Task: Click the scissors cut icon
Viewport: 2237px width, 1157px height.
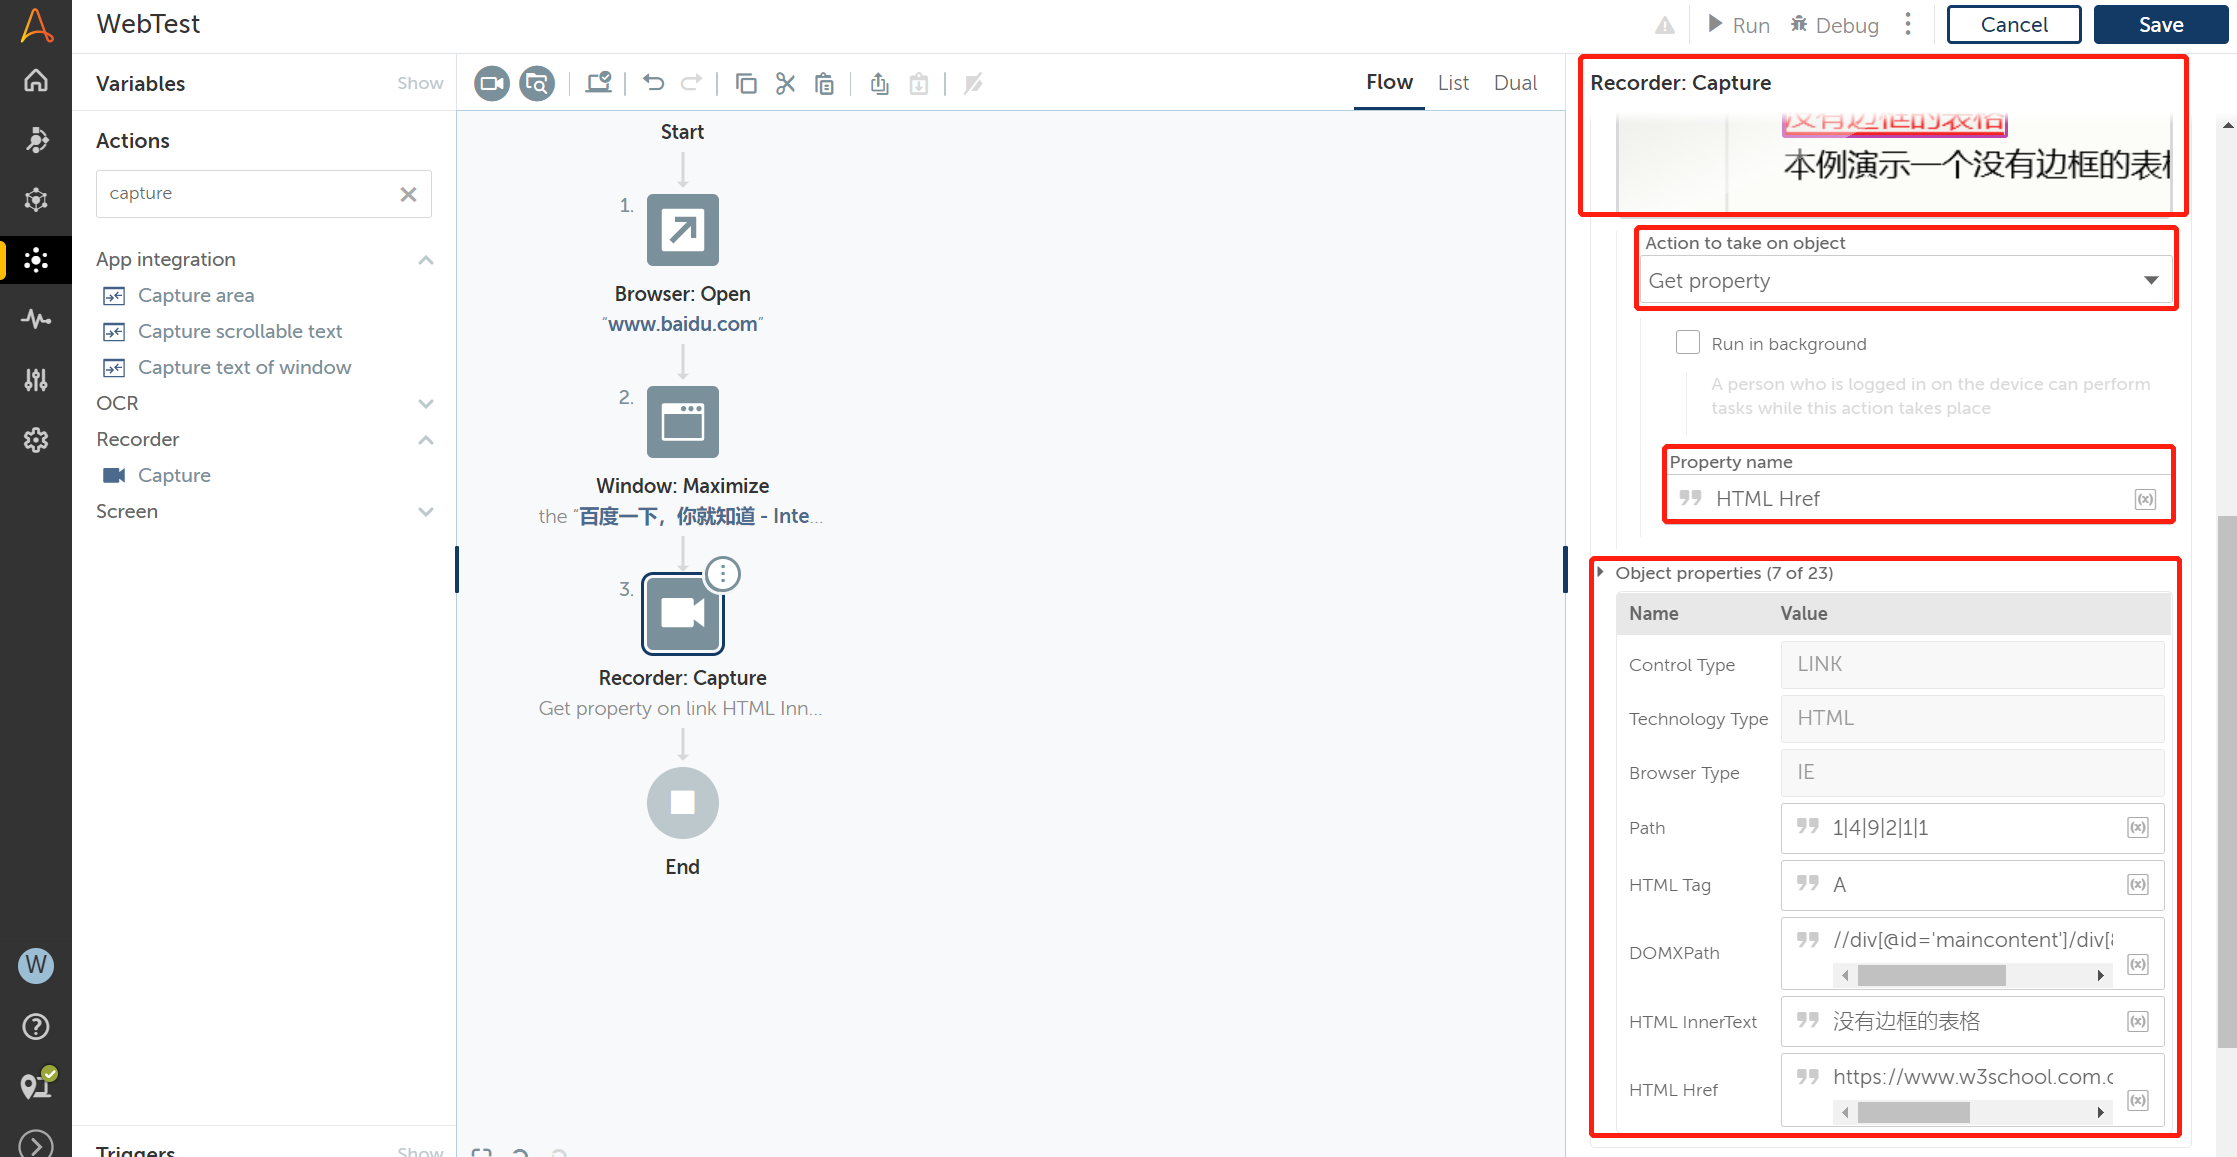Action: click(785, 83)
